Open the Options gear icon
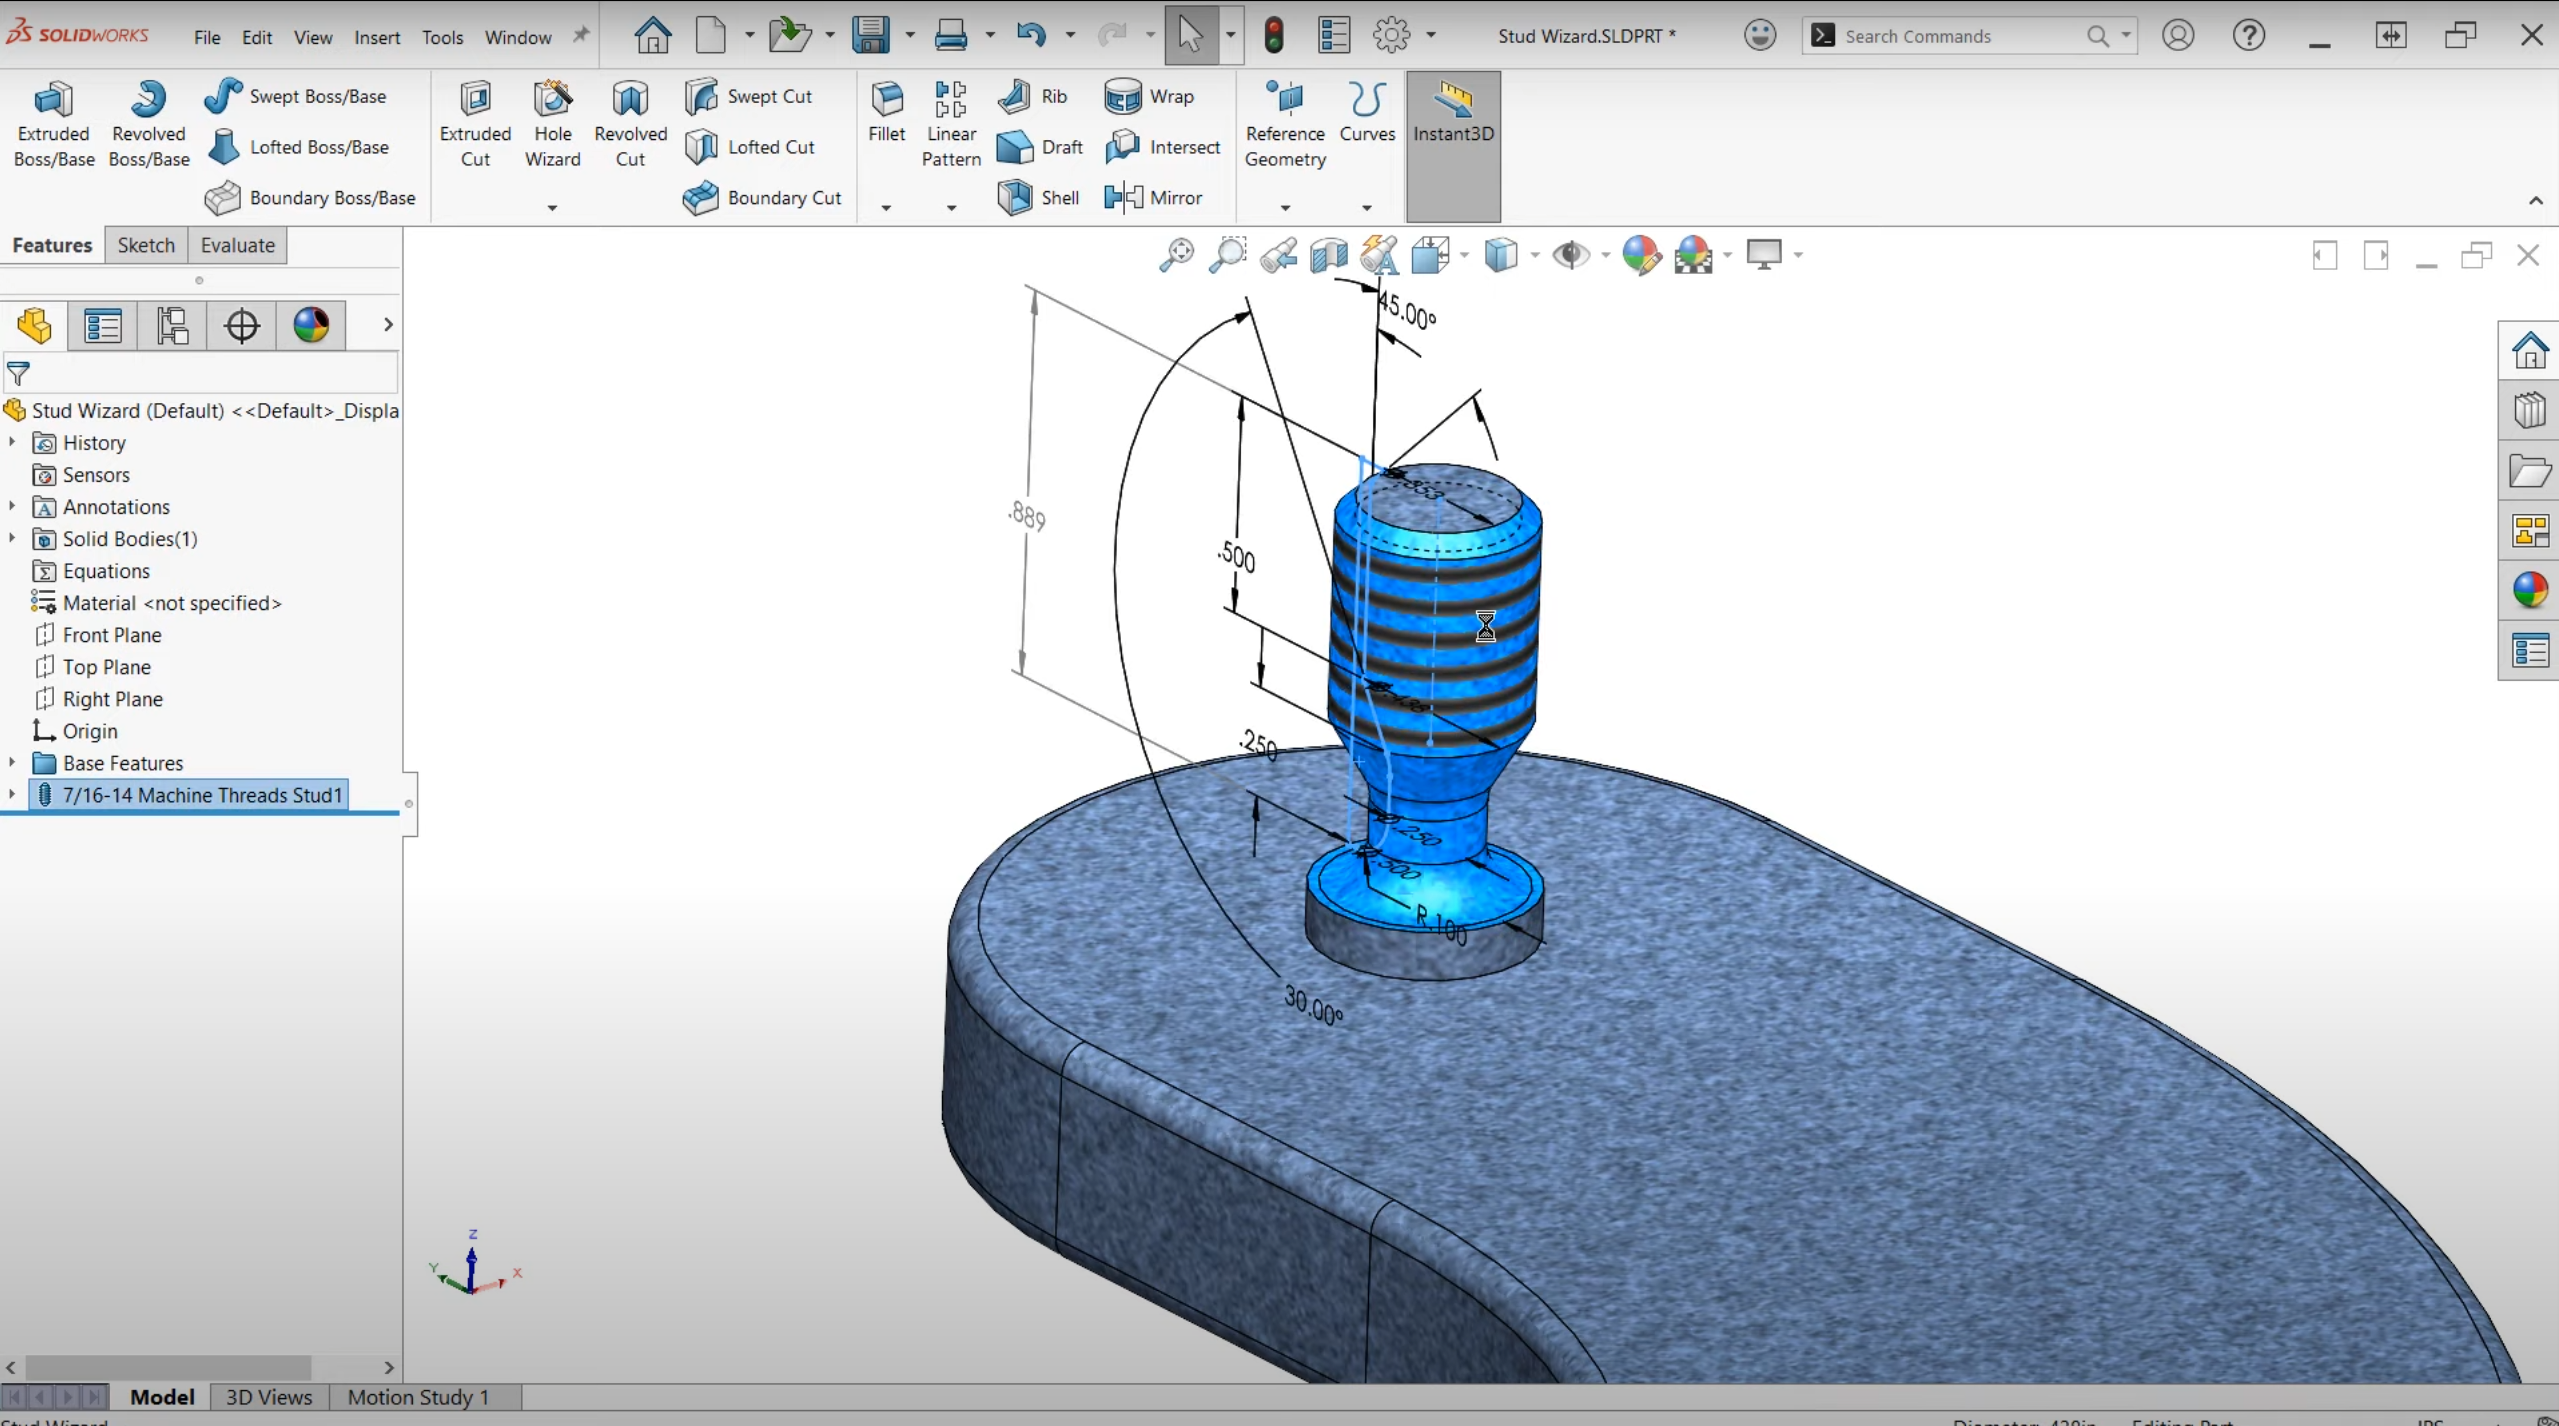The width and height of the screenshot is (2559, 1426). coord(1391,36)
